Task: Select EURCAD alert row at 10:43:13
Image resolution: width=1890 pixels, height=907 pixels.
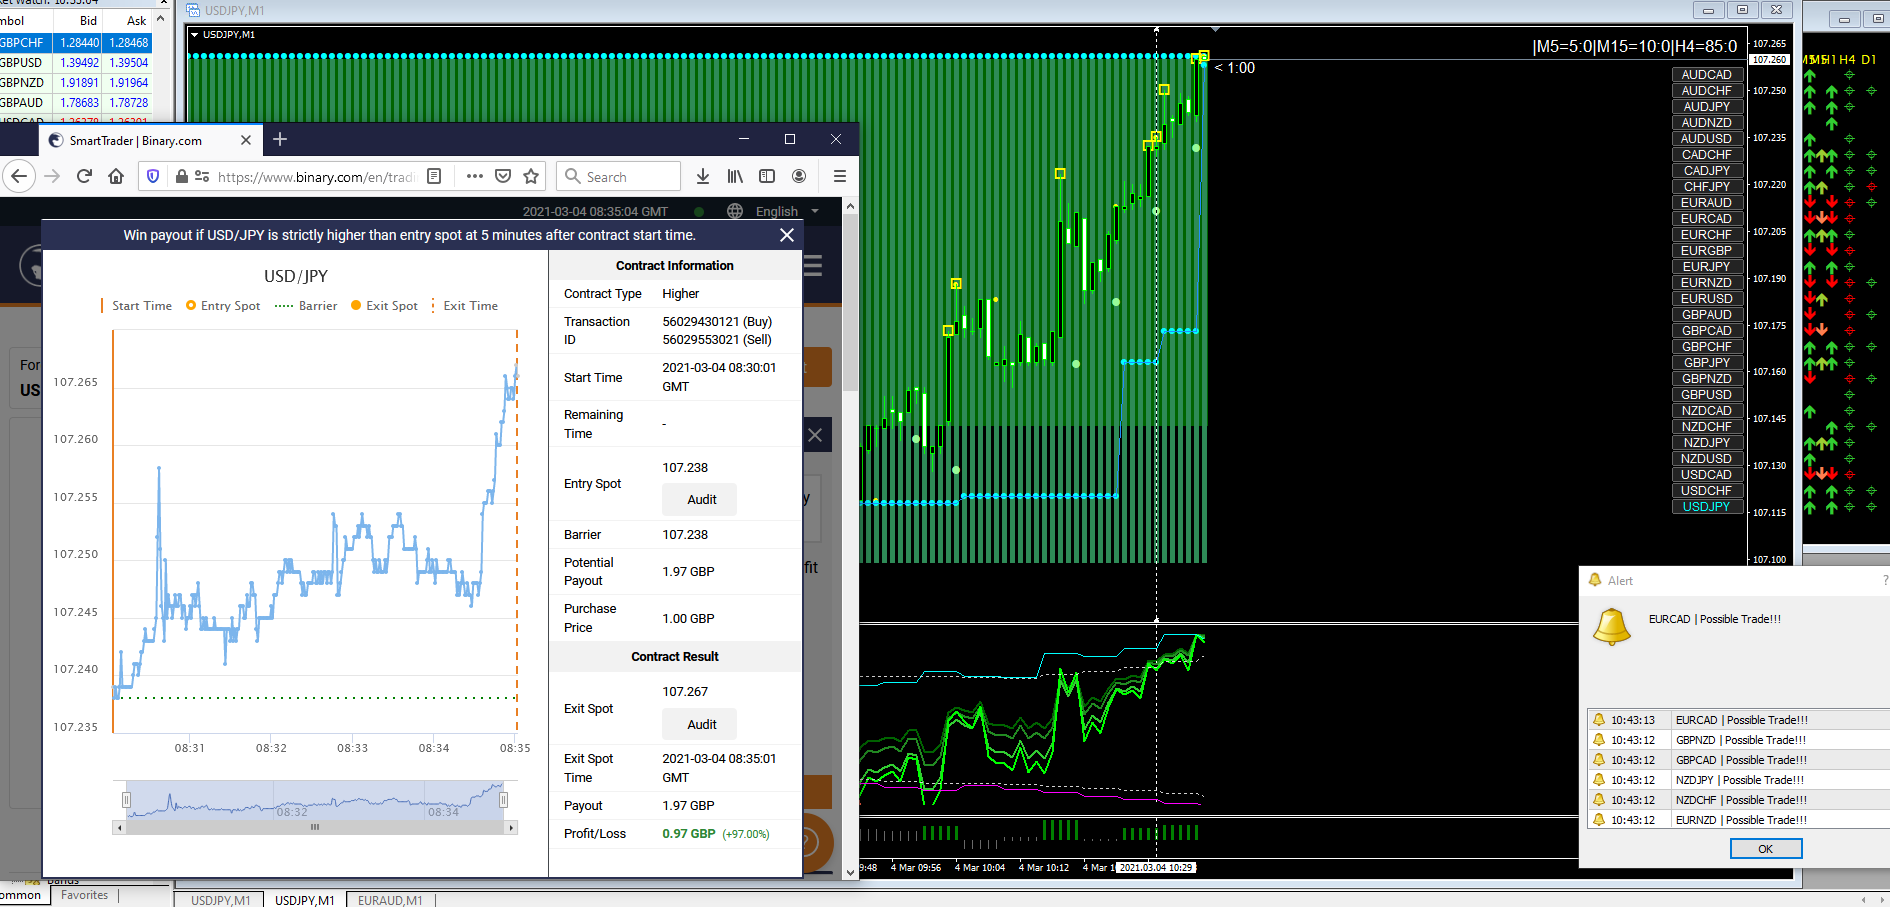Action: pos(1738,720)
